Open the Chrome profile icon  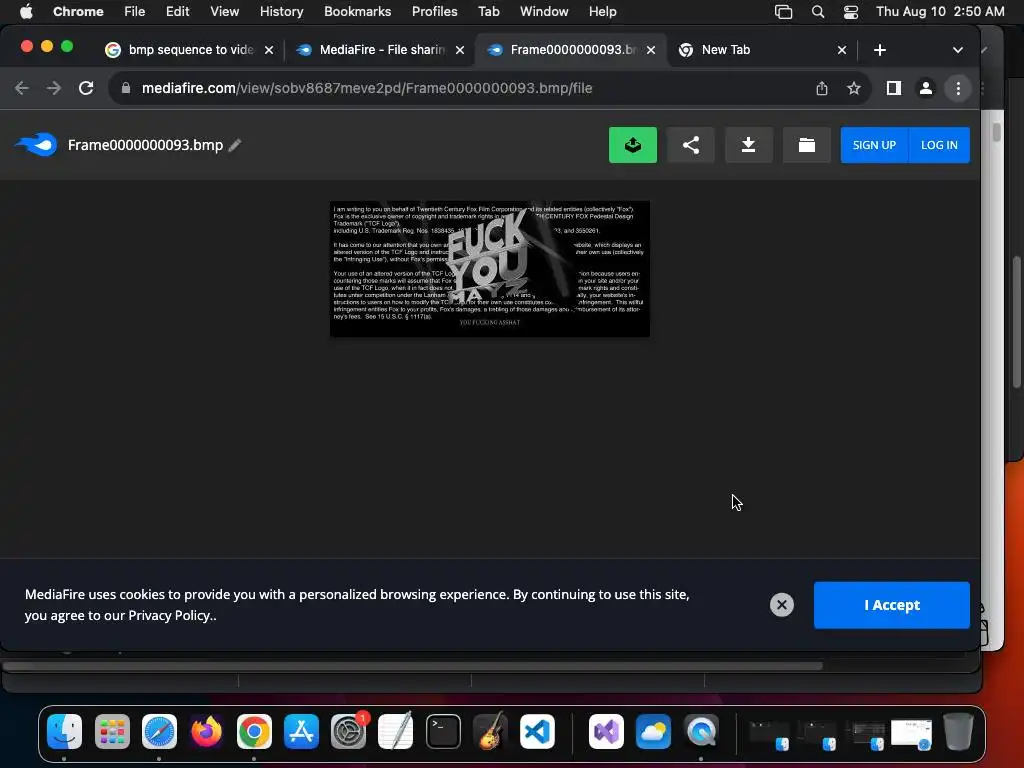point(925,88)
